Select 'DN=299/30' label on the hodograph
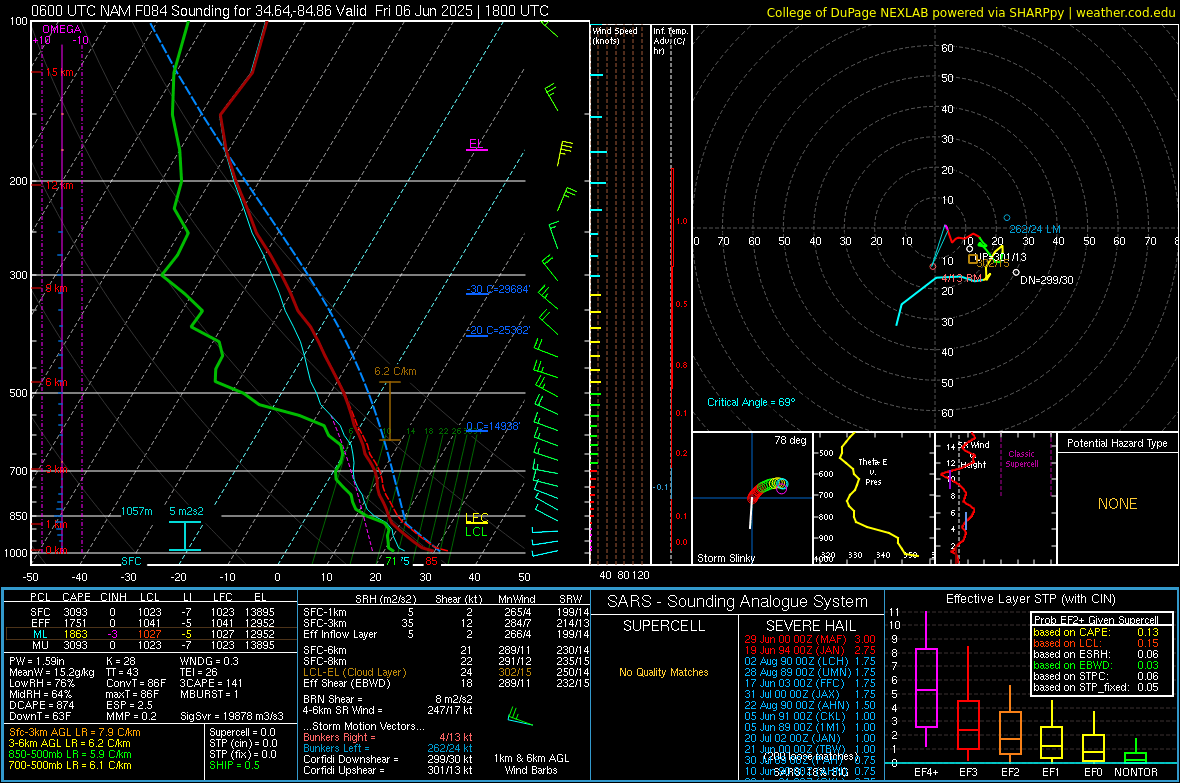1180x783 pixels. 1047,280
